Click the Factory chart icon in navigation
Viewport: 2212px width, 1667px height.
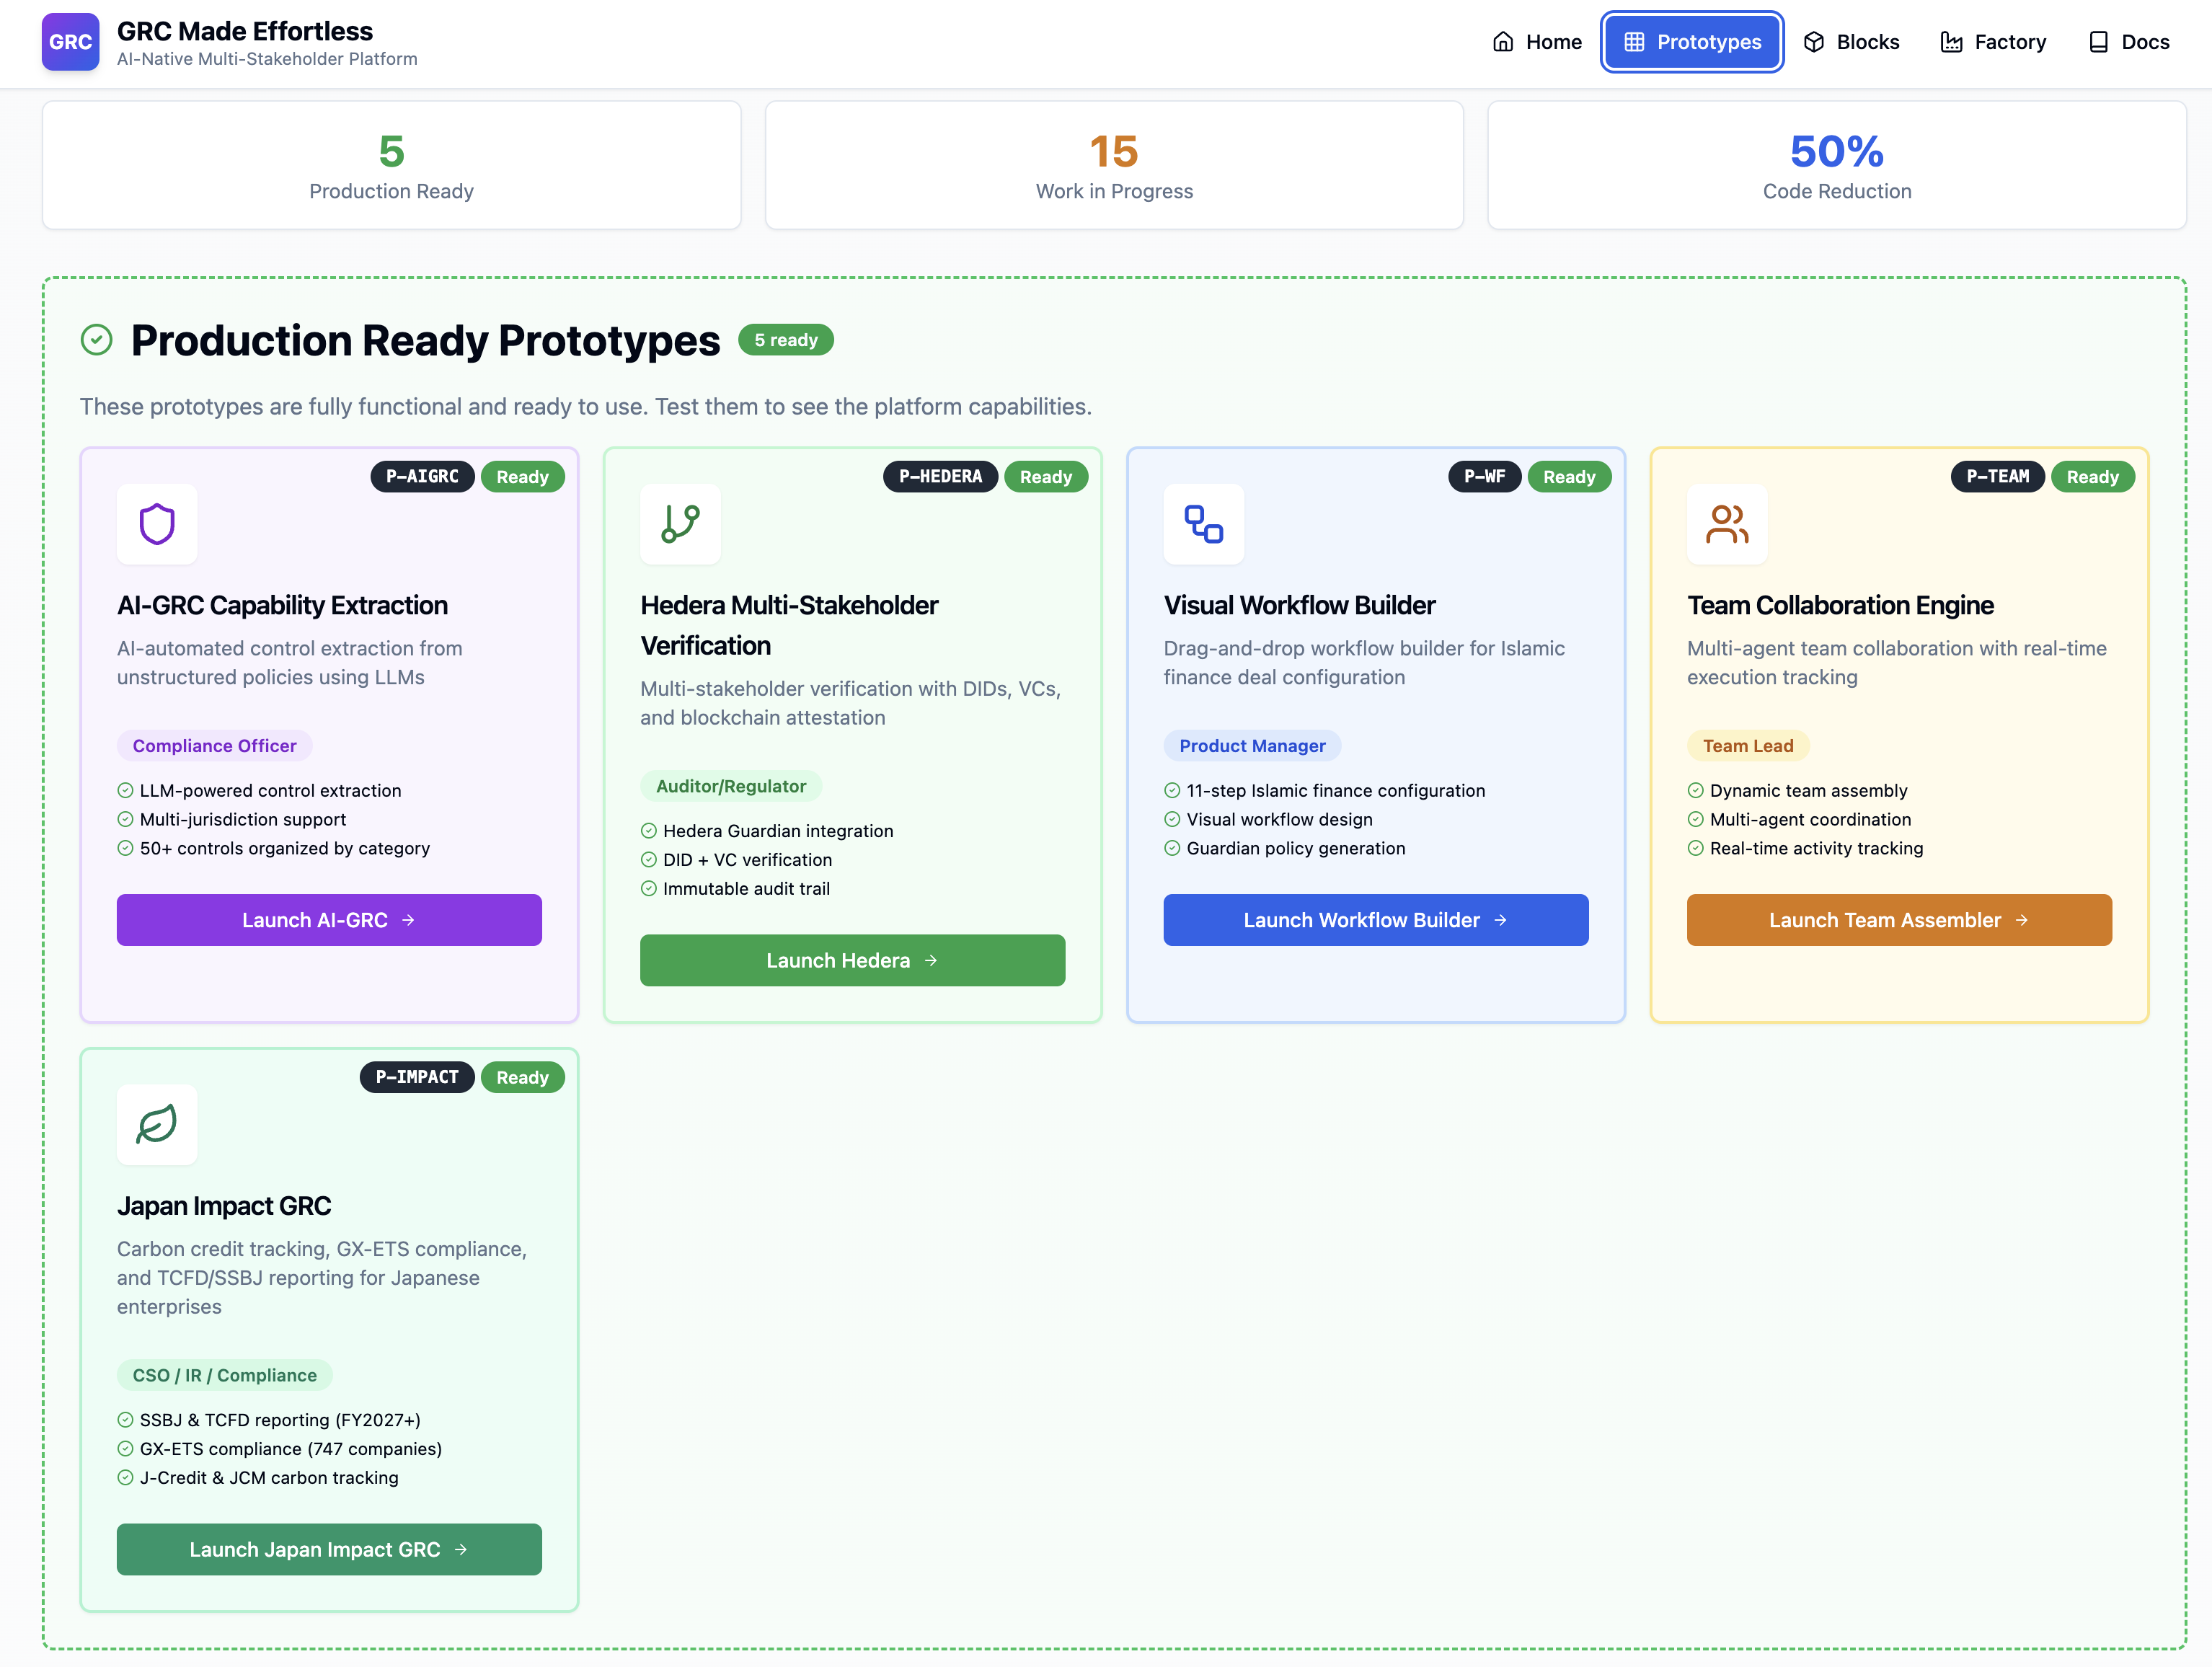click(x=1951, y=42)
